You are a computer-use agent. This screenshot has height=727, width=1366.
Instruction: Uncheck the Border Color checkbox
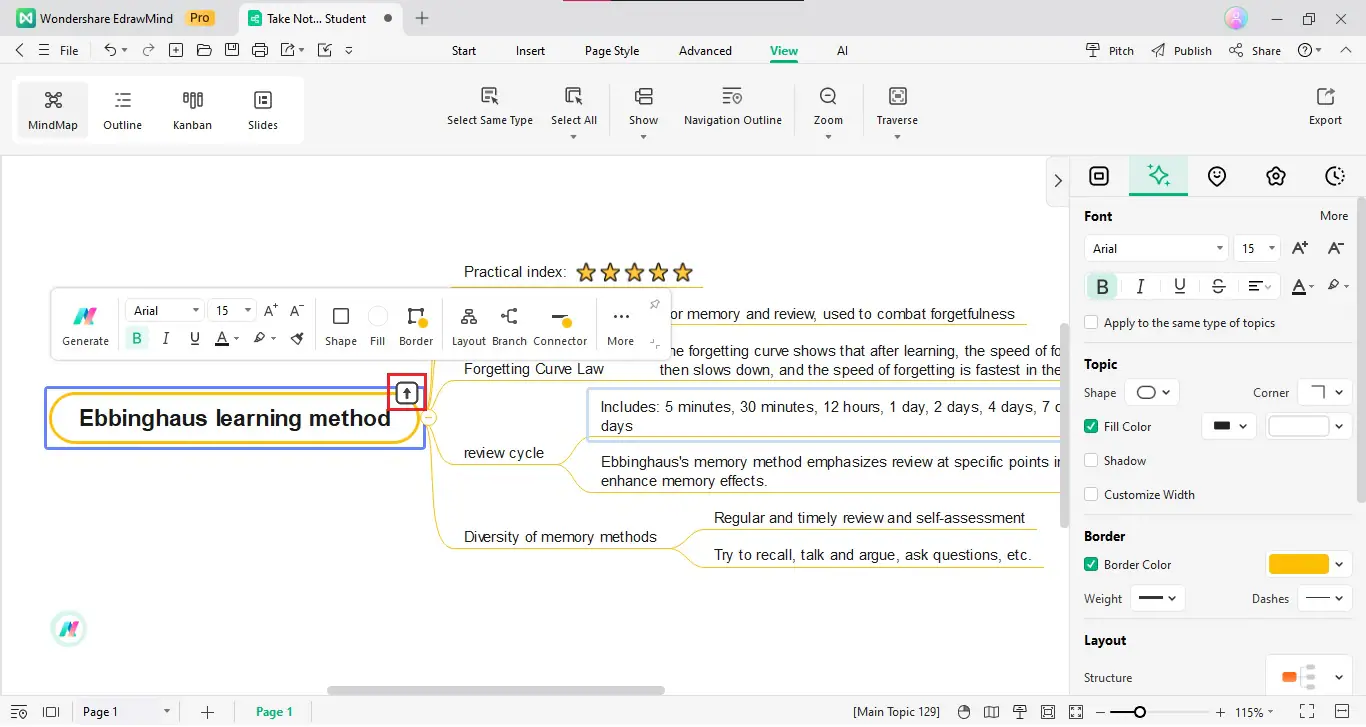pos(1091,564)
